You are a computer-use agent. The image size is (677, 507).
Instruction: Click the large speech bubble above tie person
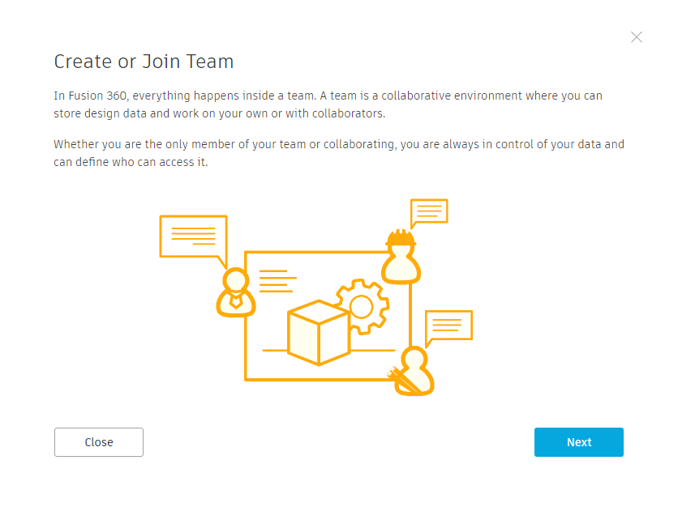point(193,240)
